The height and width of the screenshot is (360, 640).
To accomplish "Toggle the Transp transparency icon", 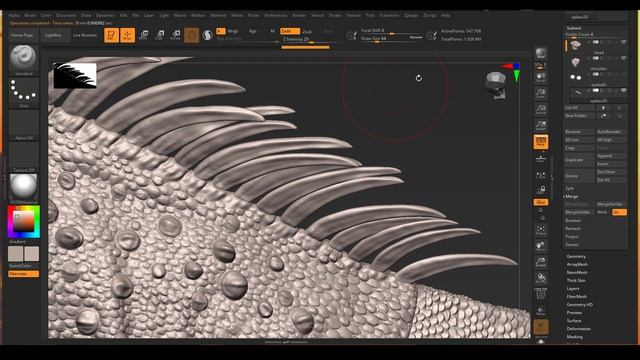I will pos(541,311).
